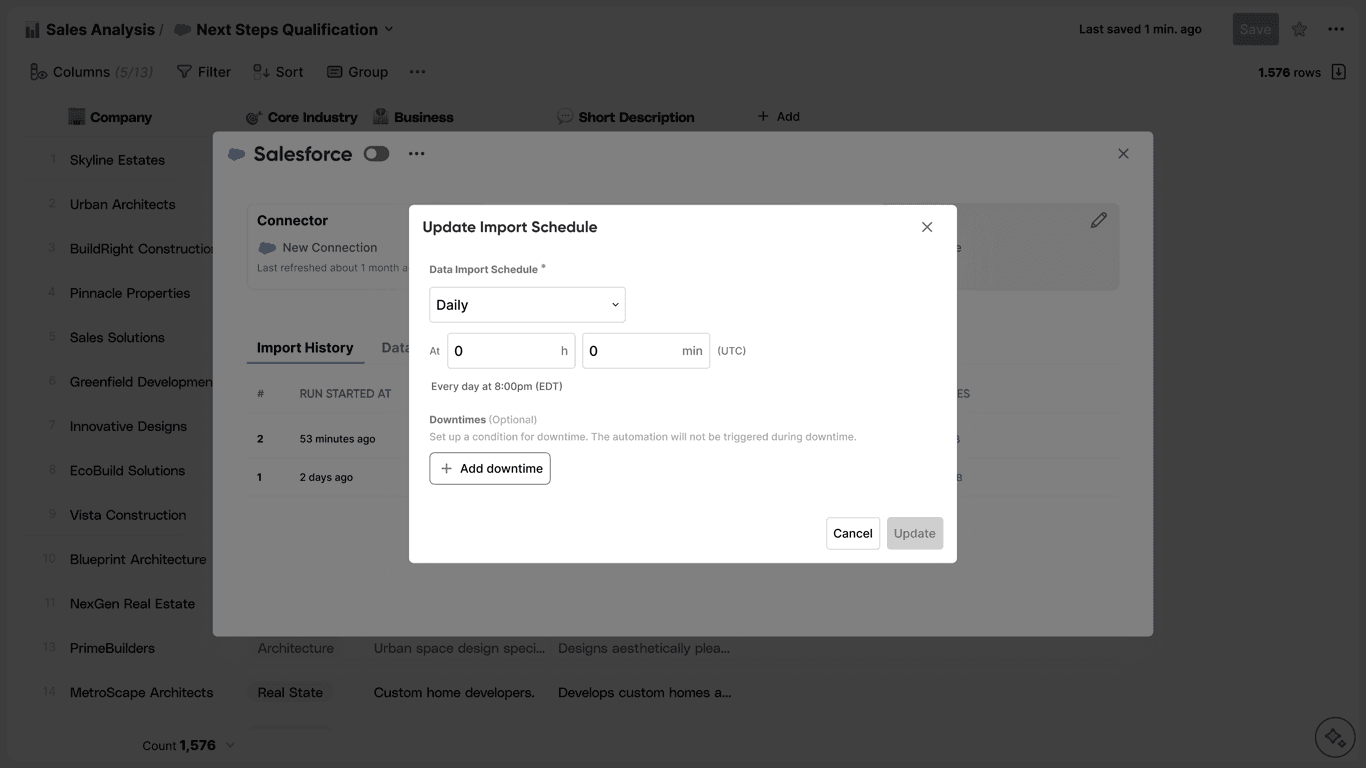Select the Skyline Estates row
Image resolution: width=1366 pixels, height=768 pixels.
pos(117,160)
